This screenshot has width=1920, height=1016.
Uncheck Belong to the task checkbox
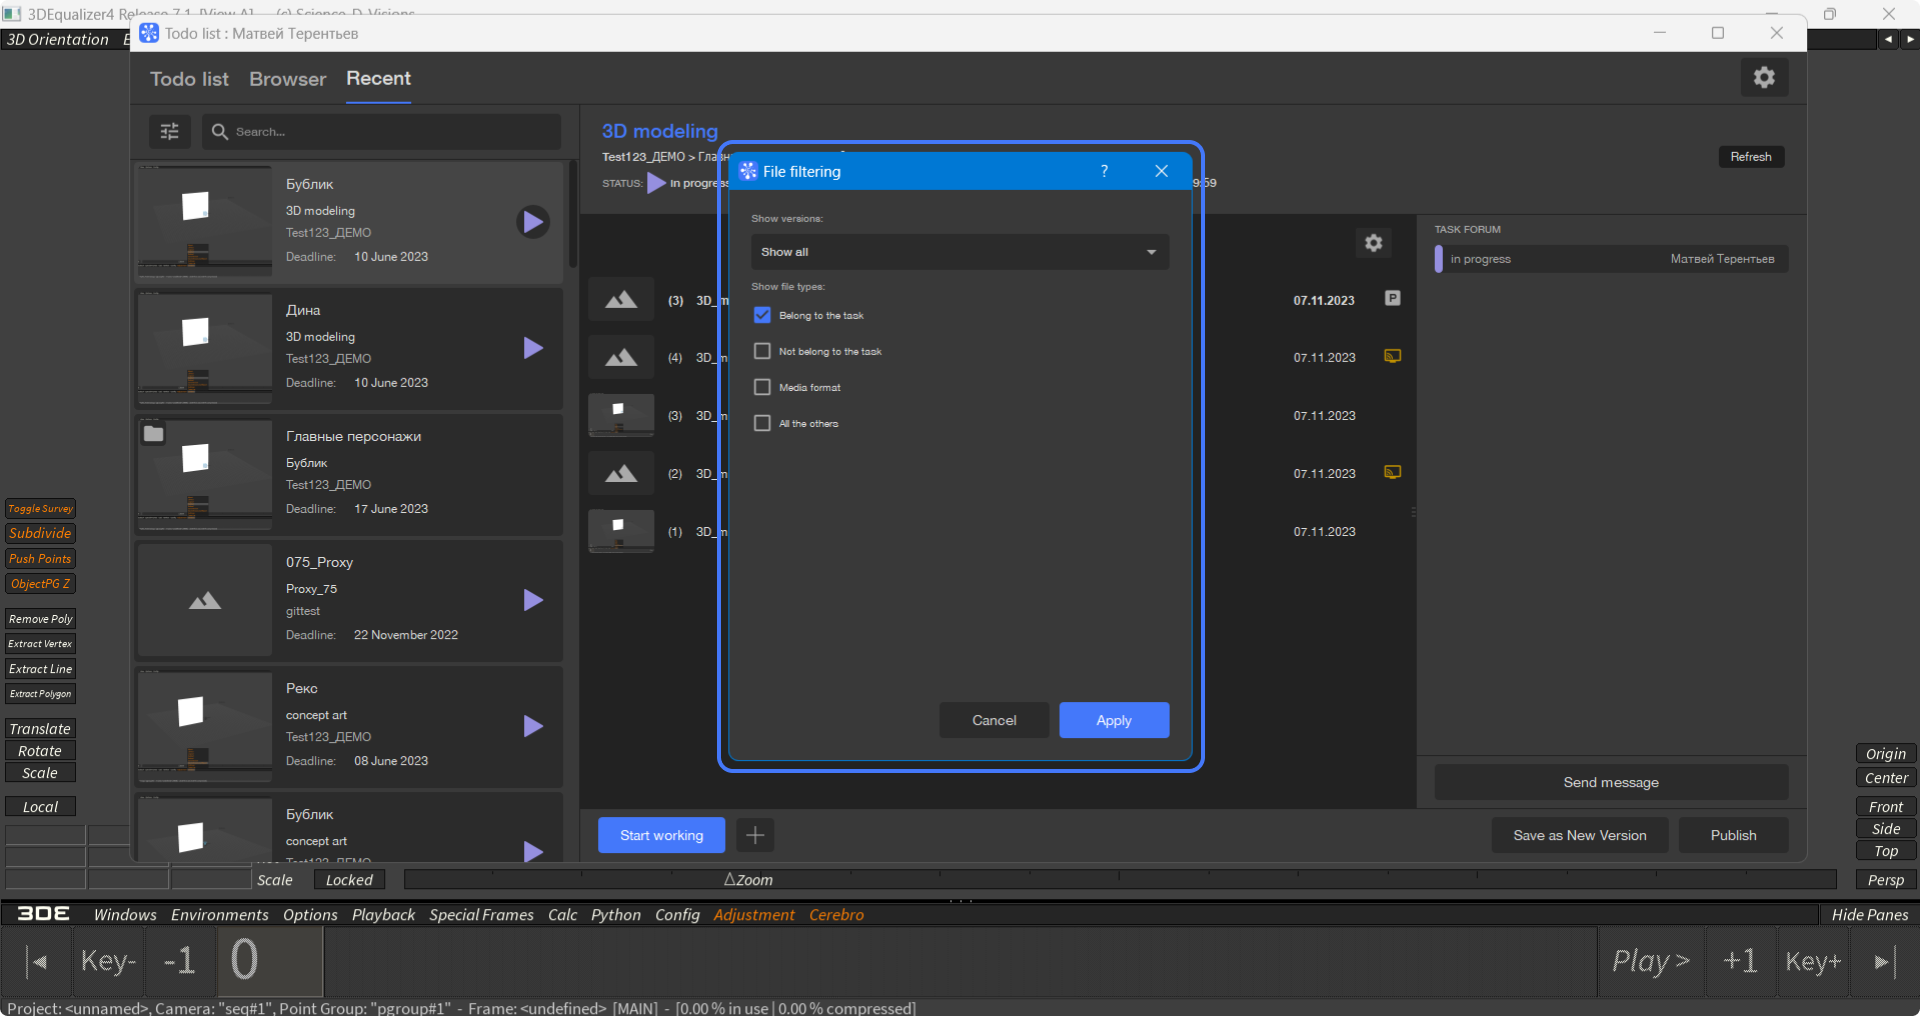click(762, 315)
